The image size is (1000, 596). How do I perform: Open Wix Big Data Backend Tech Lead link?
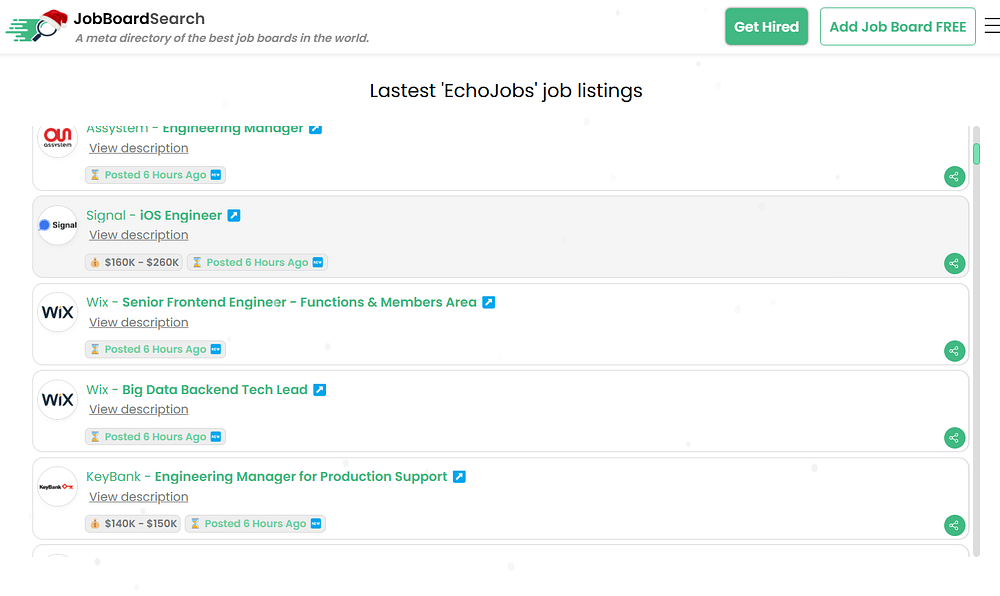(x=196, y=389)
